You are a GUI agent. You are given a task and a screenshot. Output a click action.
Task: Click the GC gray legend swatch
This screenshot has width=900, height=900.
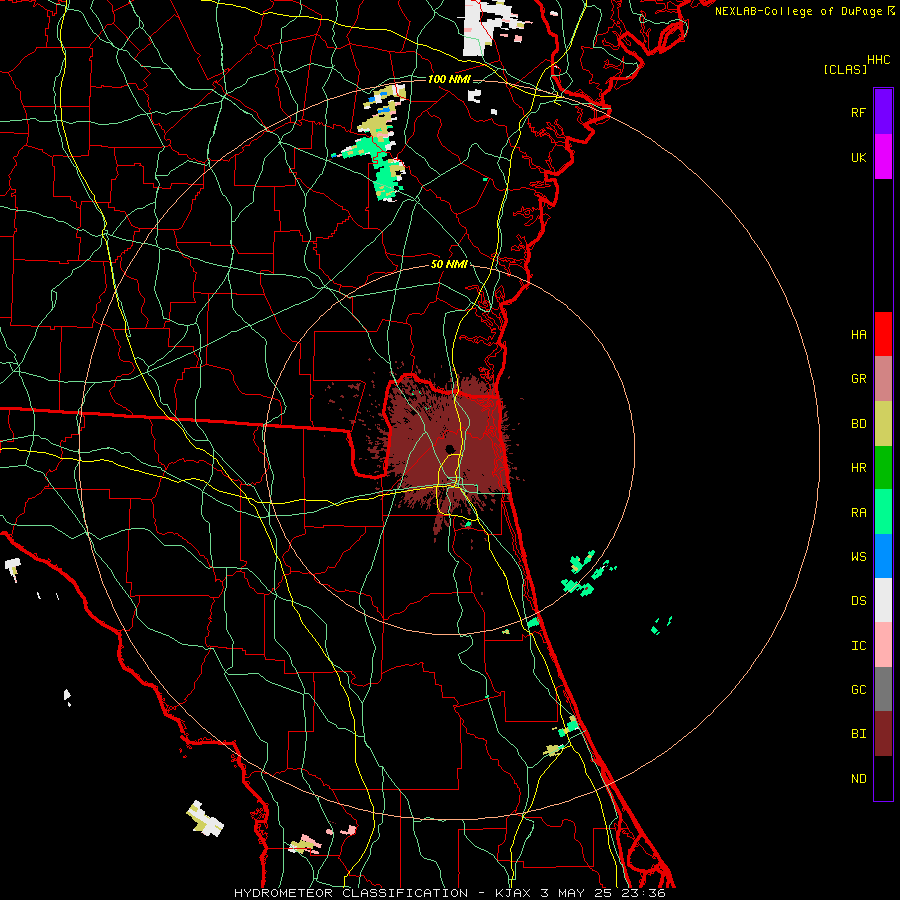[883, 689]
